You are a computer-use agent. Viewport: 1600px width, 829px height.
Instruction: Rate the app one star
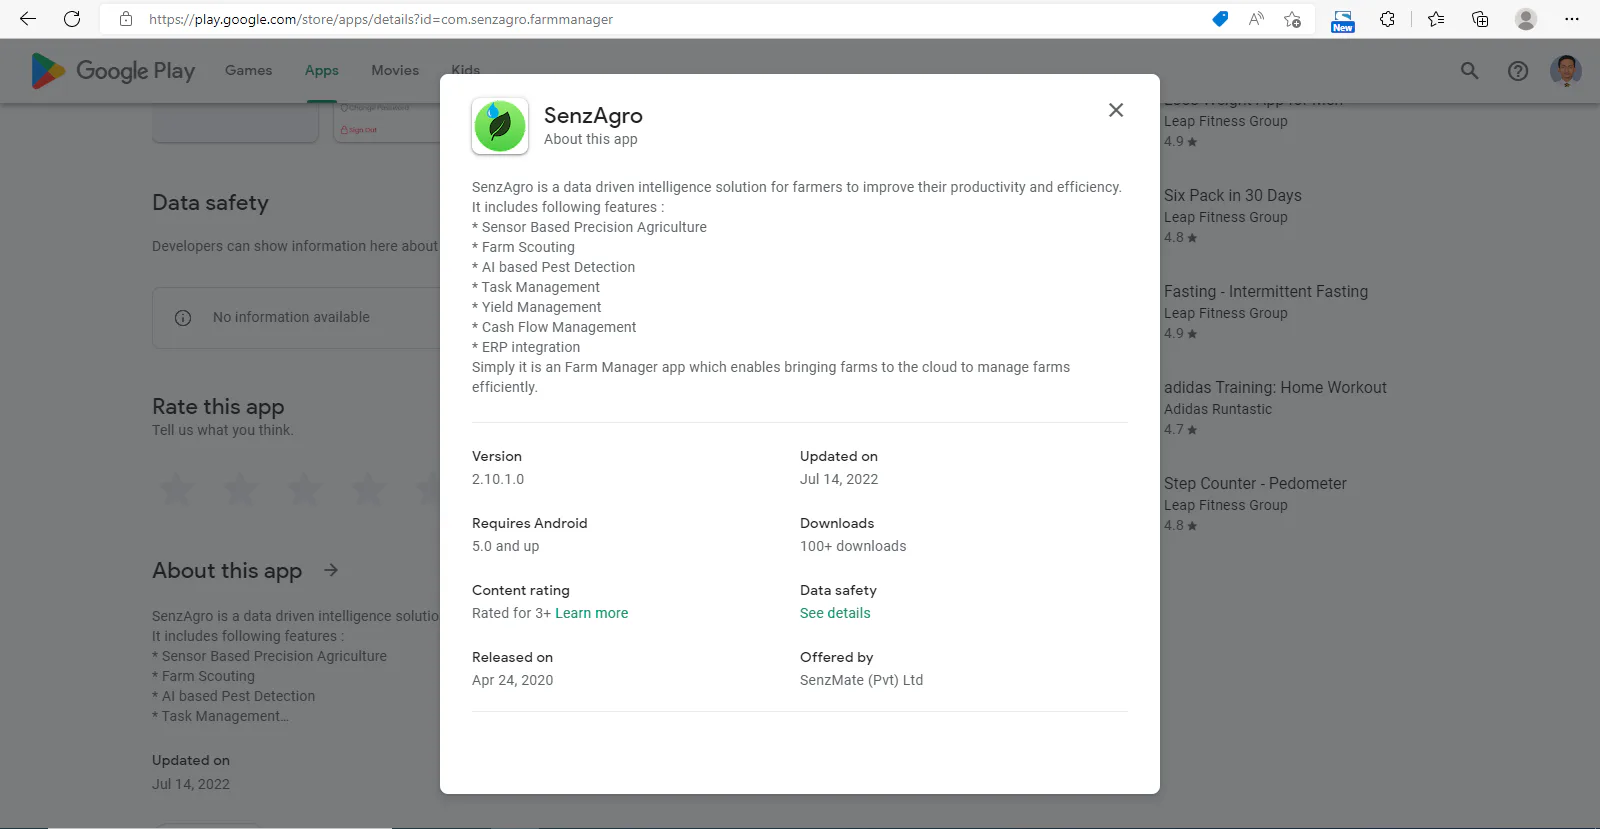pyautogui.click(x=177, y=490)
